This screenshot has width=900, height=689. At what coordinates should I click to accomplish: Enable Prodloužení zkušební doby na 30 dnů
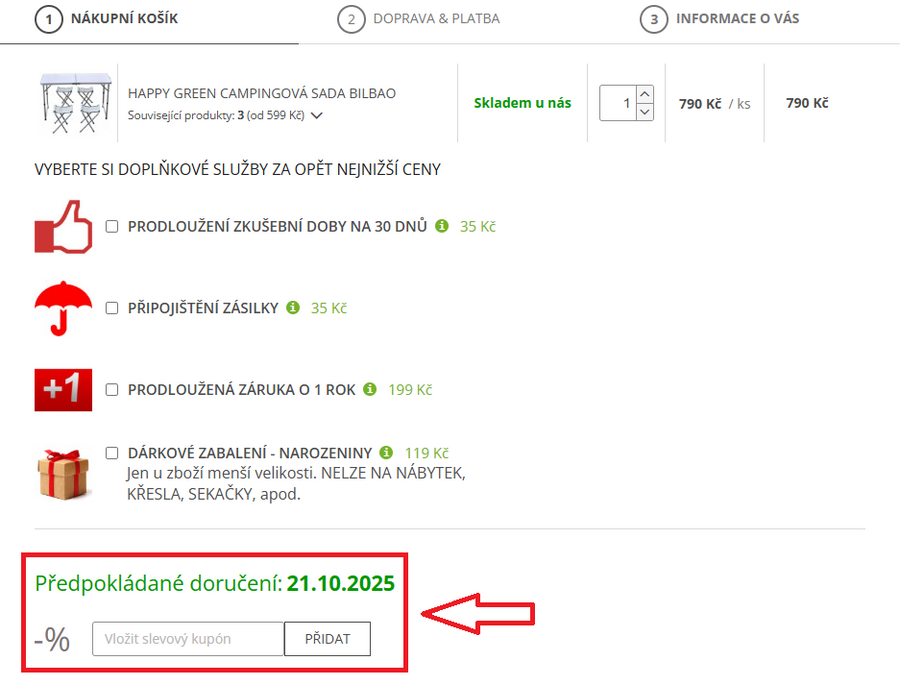click(x=112, y=227)
